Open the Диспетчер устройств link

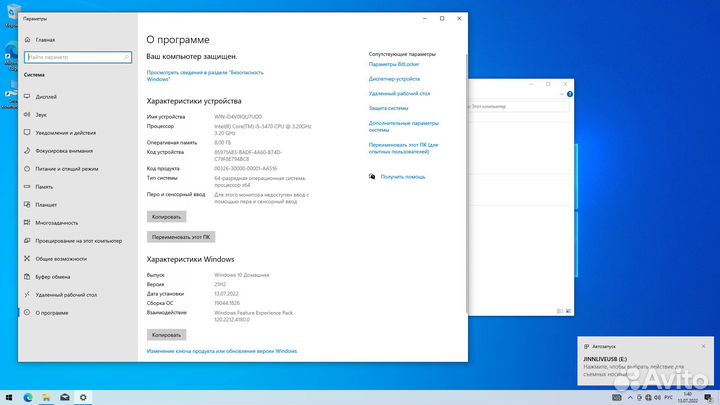[x=394, y=79]
